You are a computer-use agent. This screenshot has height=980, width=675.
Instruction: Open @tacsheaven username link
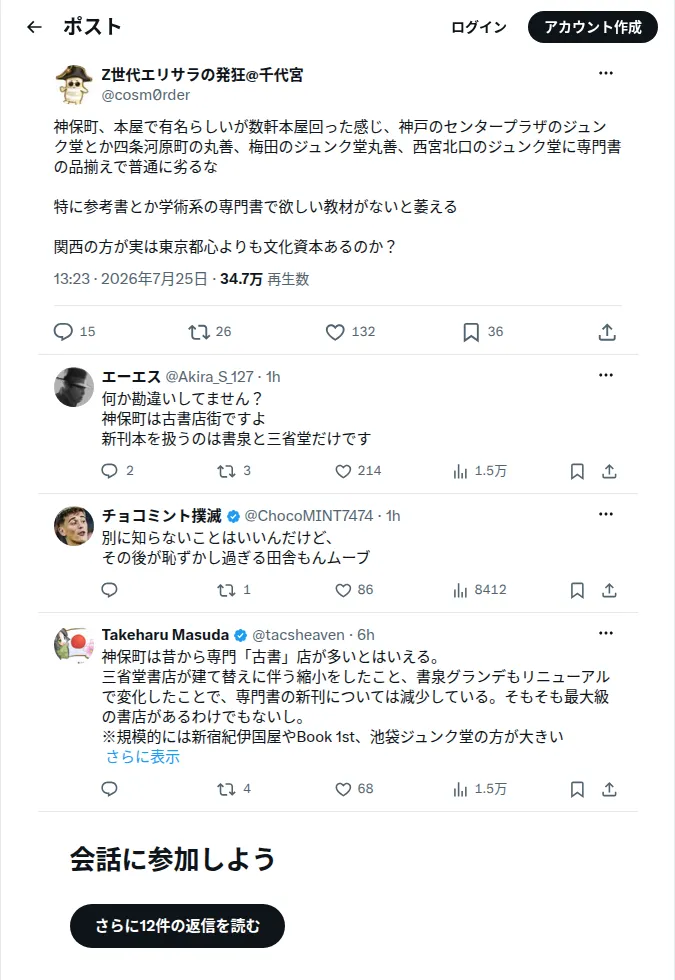point(298,635)
